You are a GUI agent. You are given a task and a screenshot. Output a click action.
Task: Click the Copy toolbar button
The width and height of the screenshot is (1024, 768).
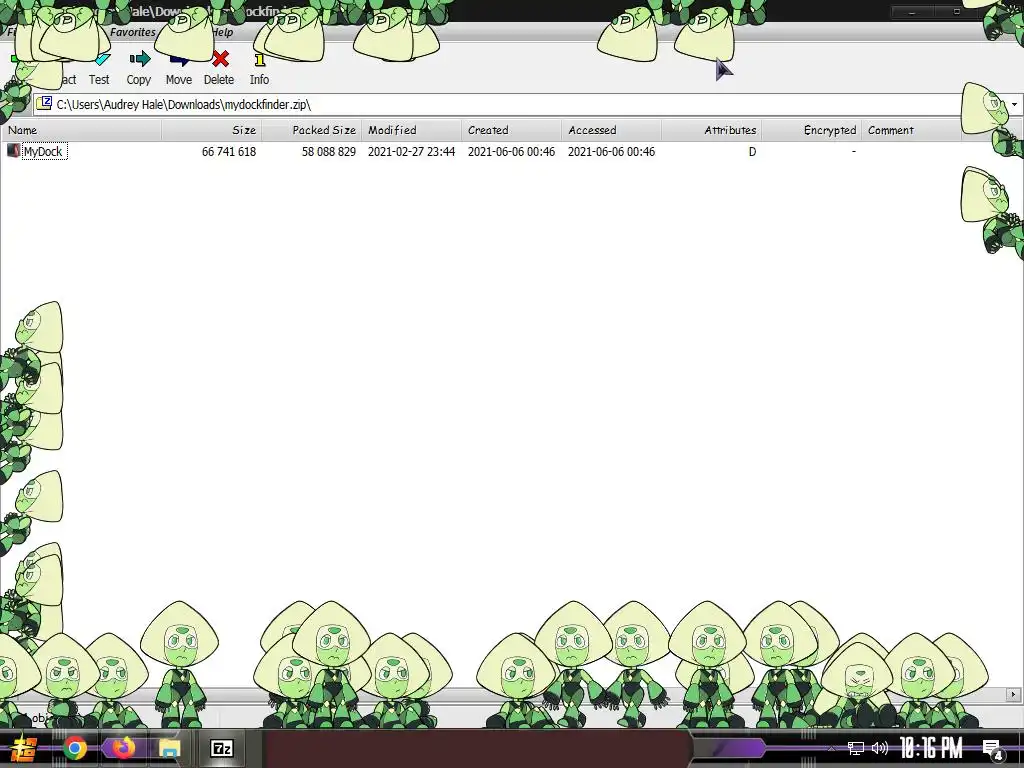pos(138,68)
